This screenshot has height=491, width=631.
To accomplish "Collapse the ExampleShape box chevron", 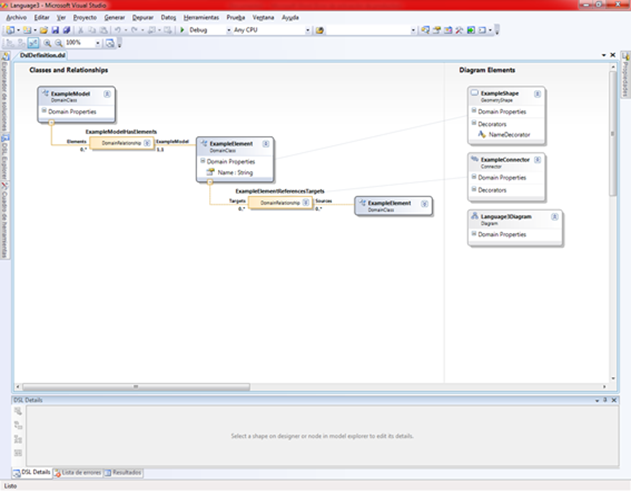I will tap(537, 94).
